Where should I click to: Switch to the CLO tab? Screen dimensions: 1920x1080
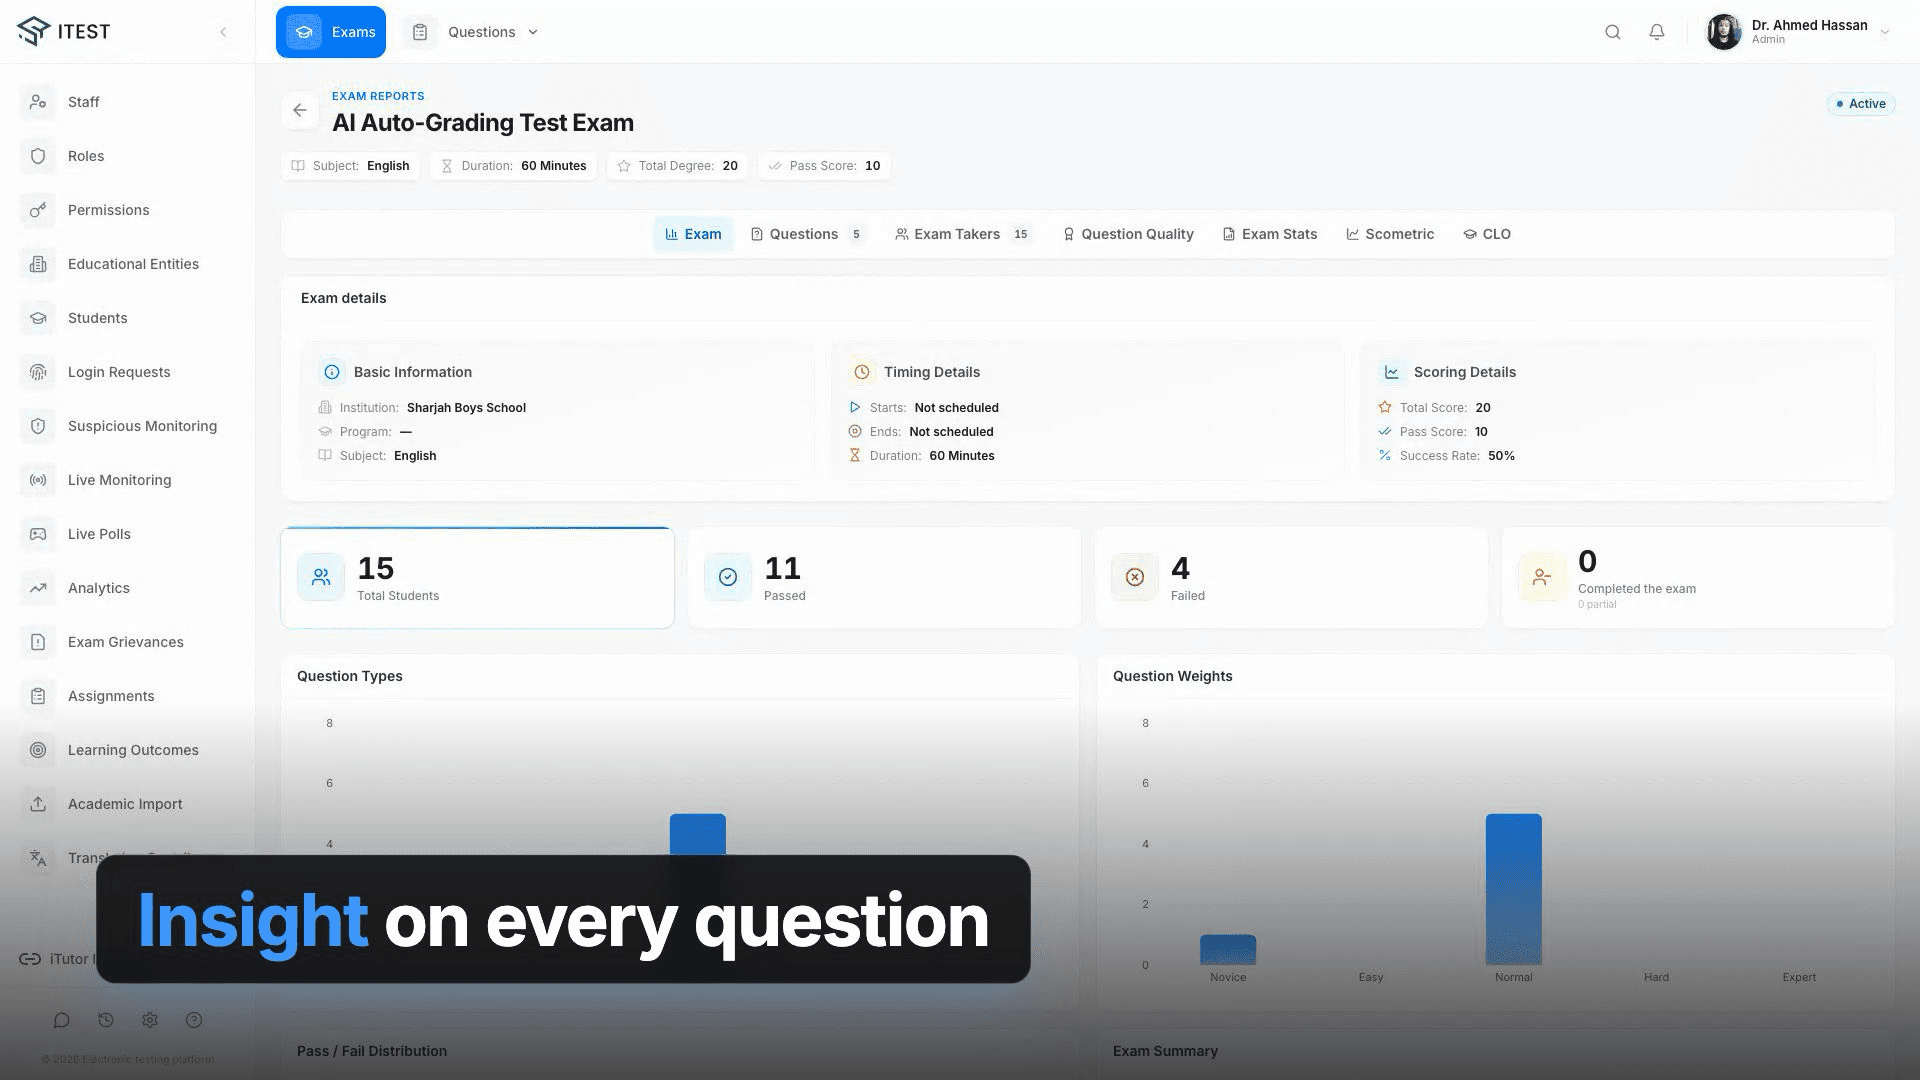[1487, 234]
